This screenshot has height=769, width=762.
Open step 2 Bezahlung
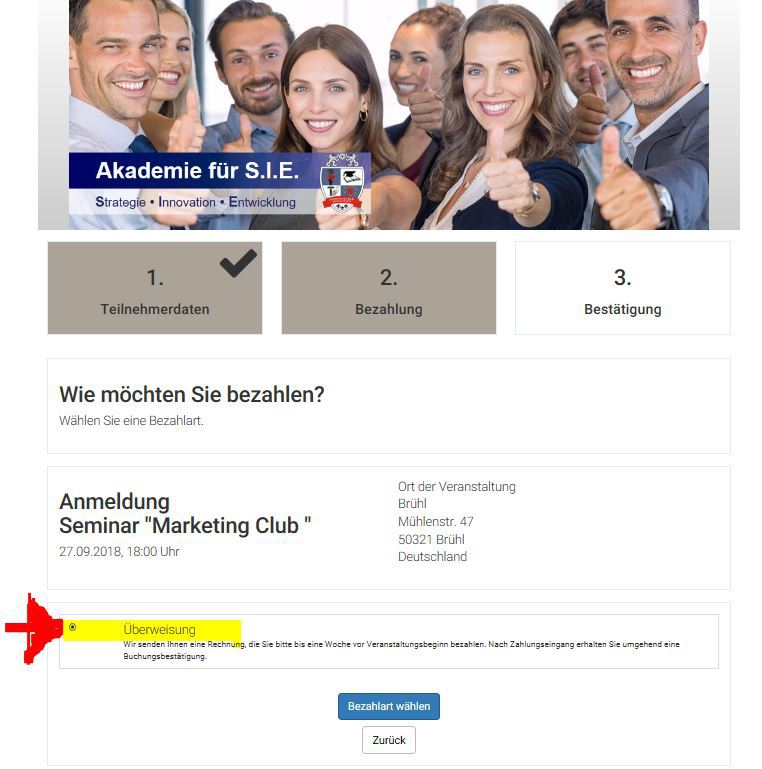point(388,288)
